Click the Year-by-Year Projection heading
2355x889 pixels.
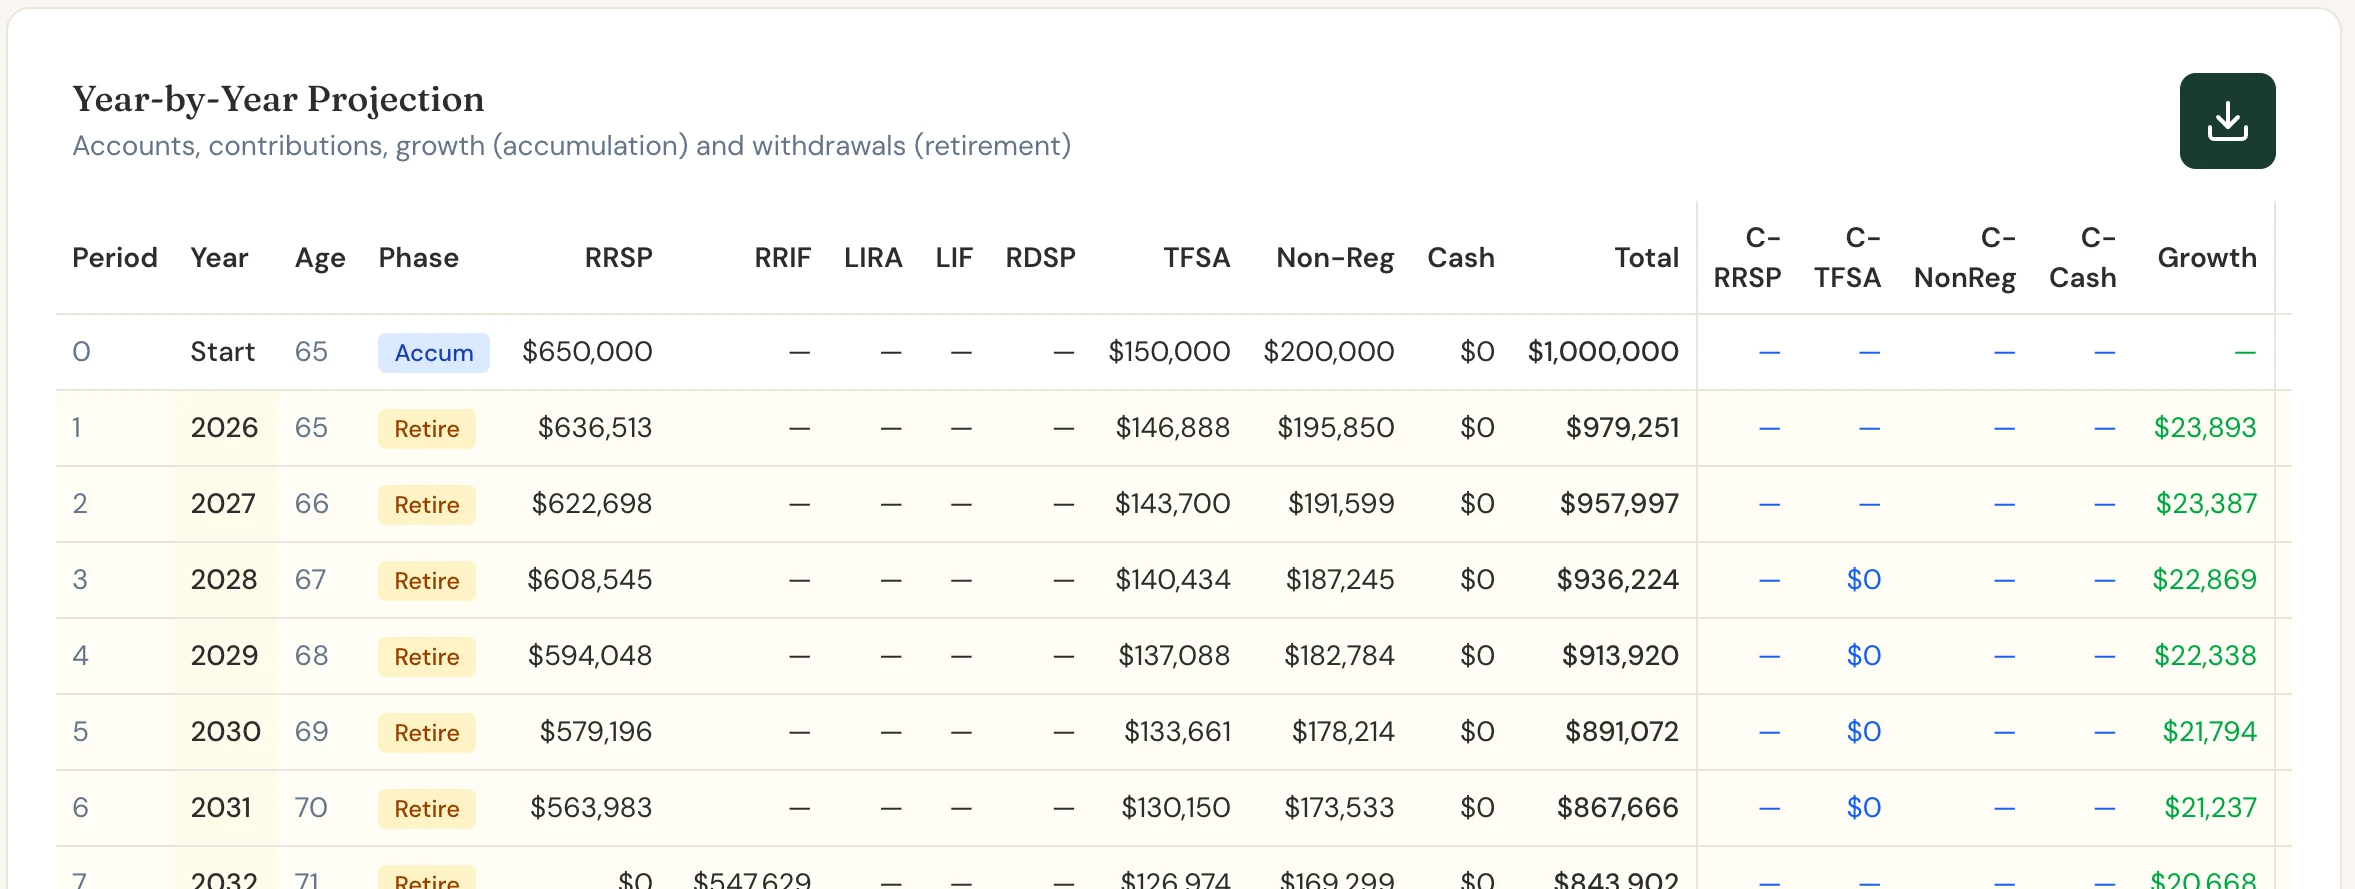(278, 100)
